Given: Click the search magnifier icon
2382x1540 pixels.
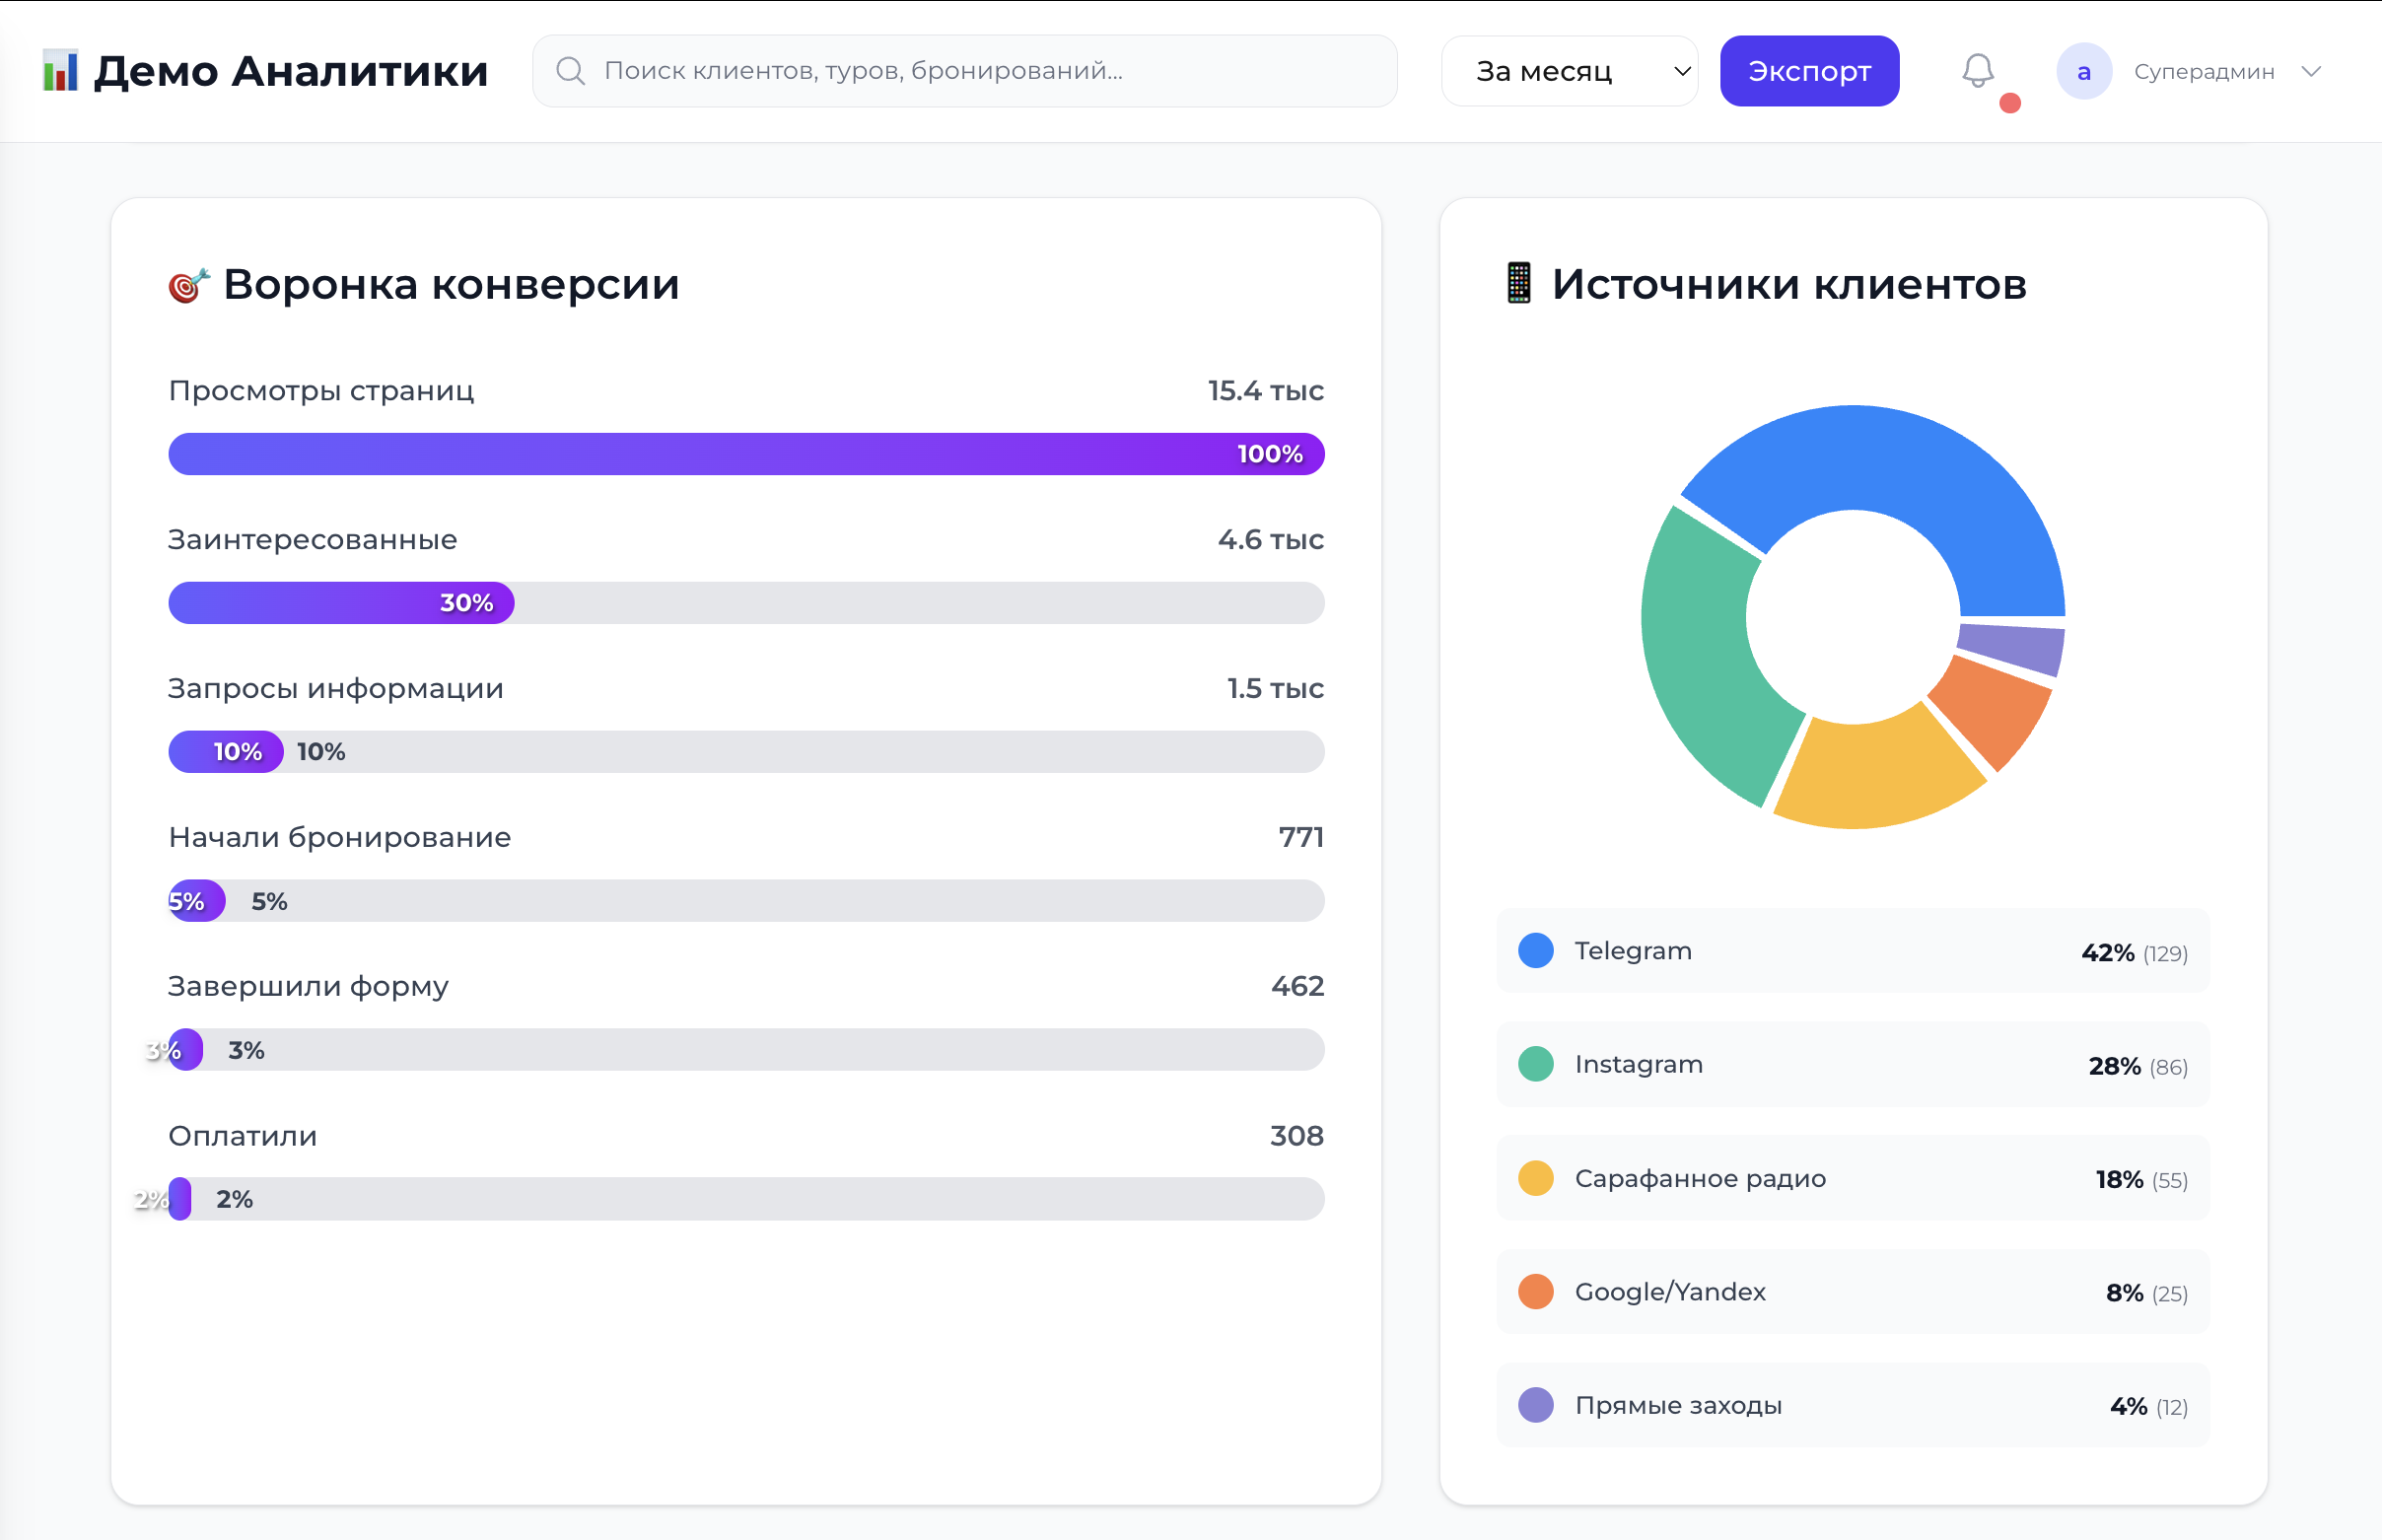Looking at the screenshot, I should pyautogui.click(x=572, y=70).
